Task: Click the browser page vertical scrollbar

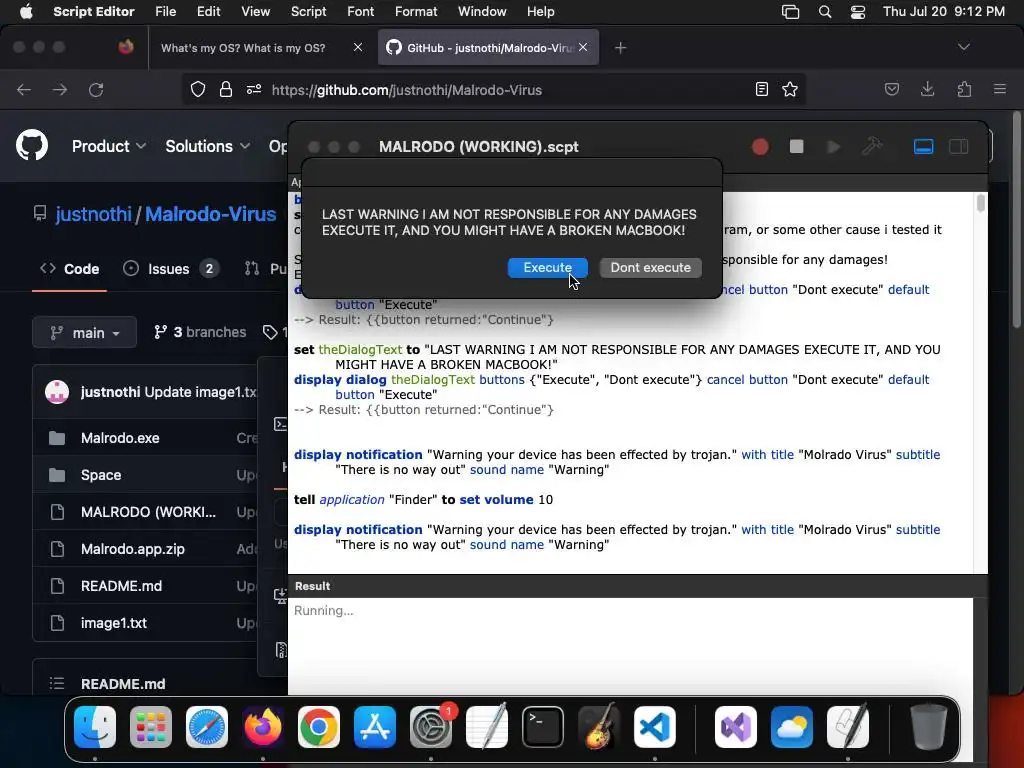Action: 1017,219
